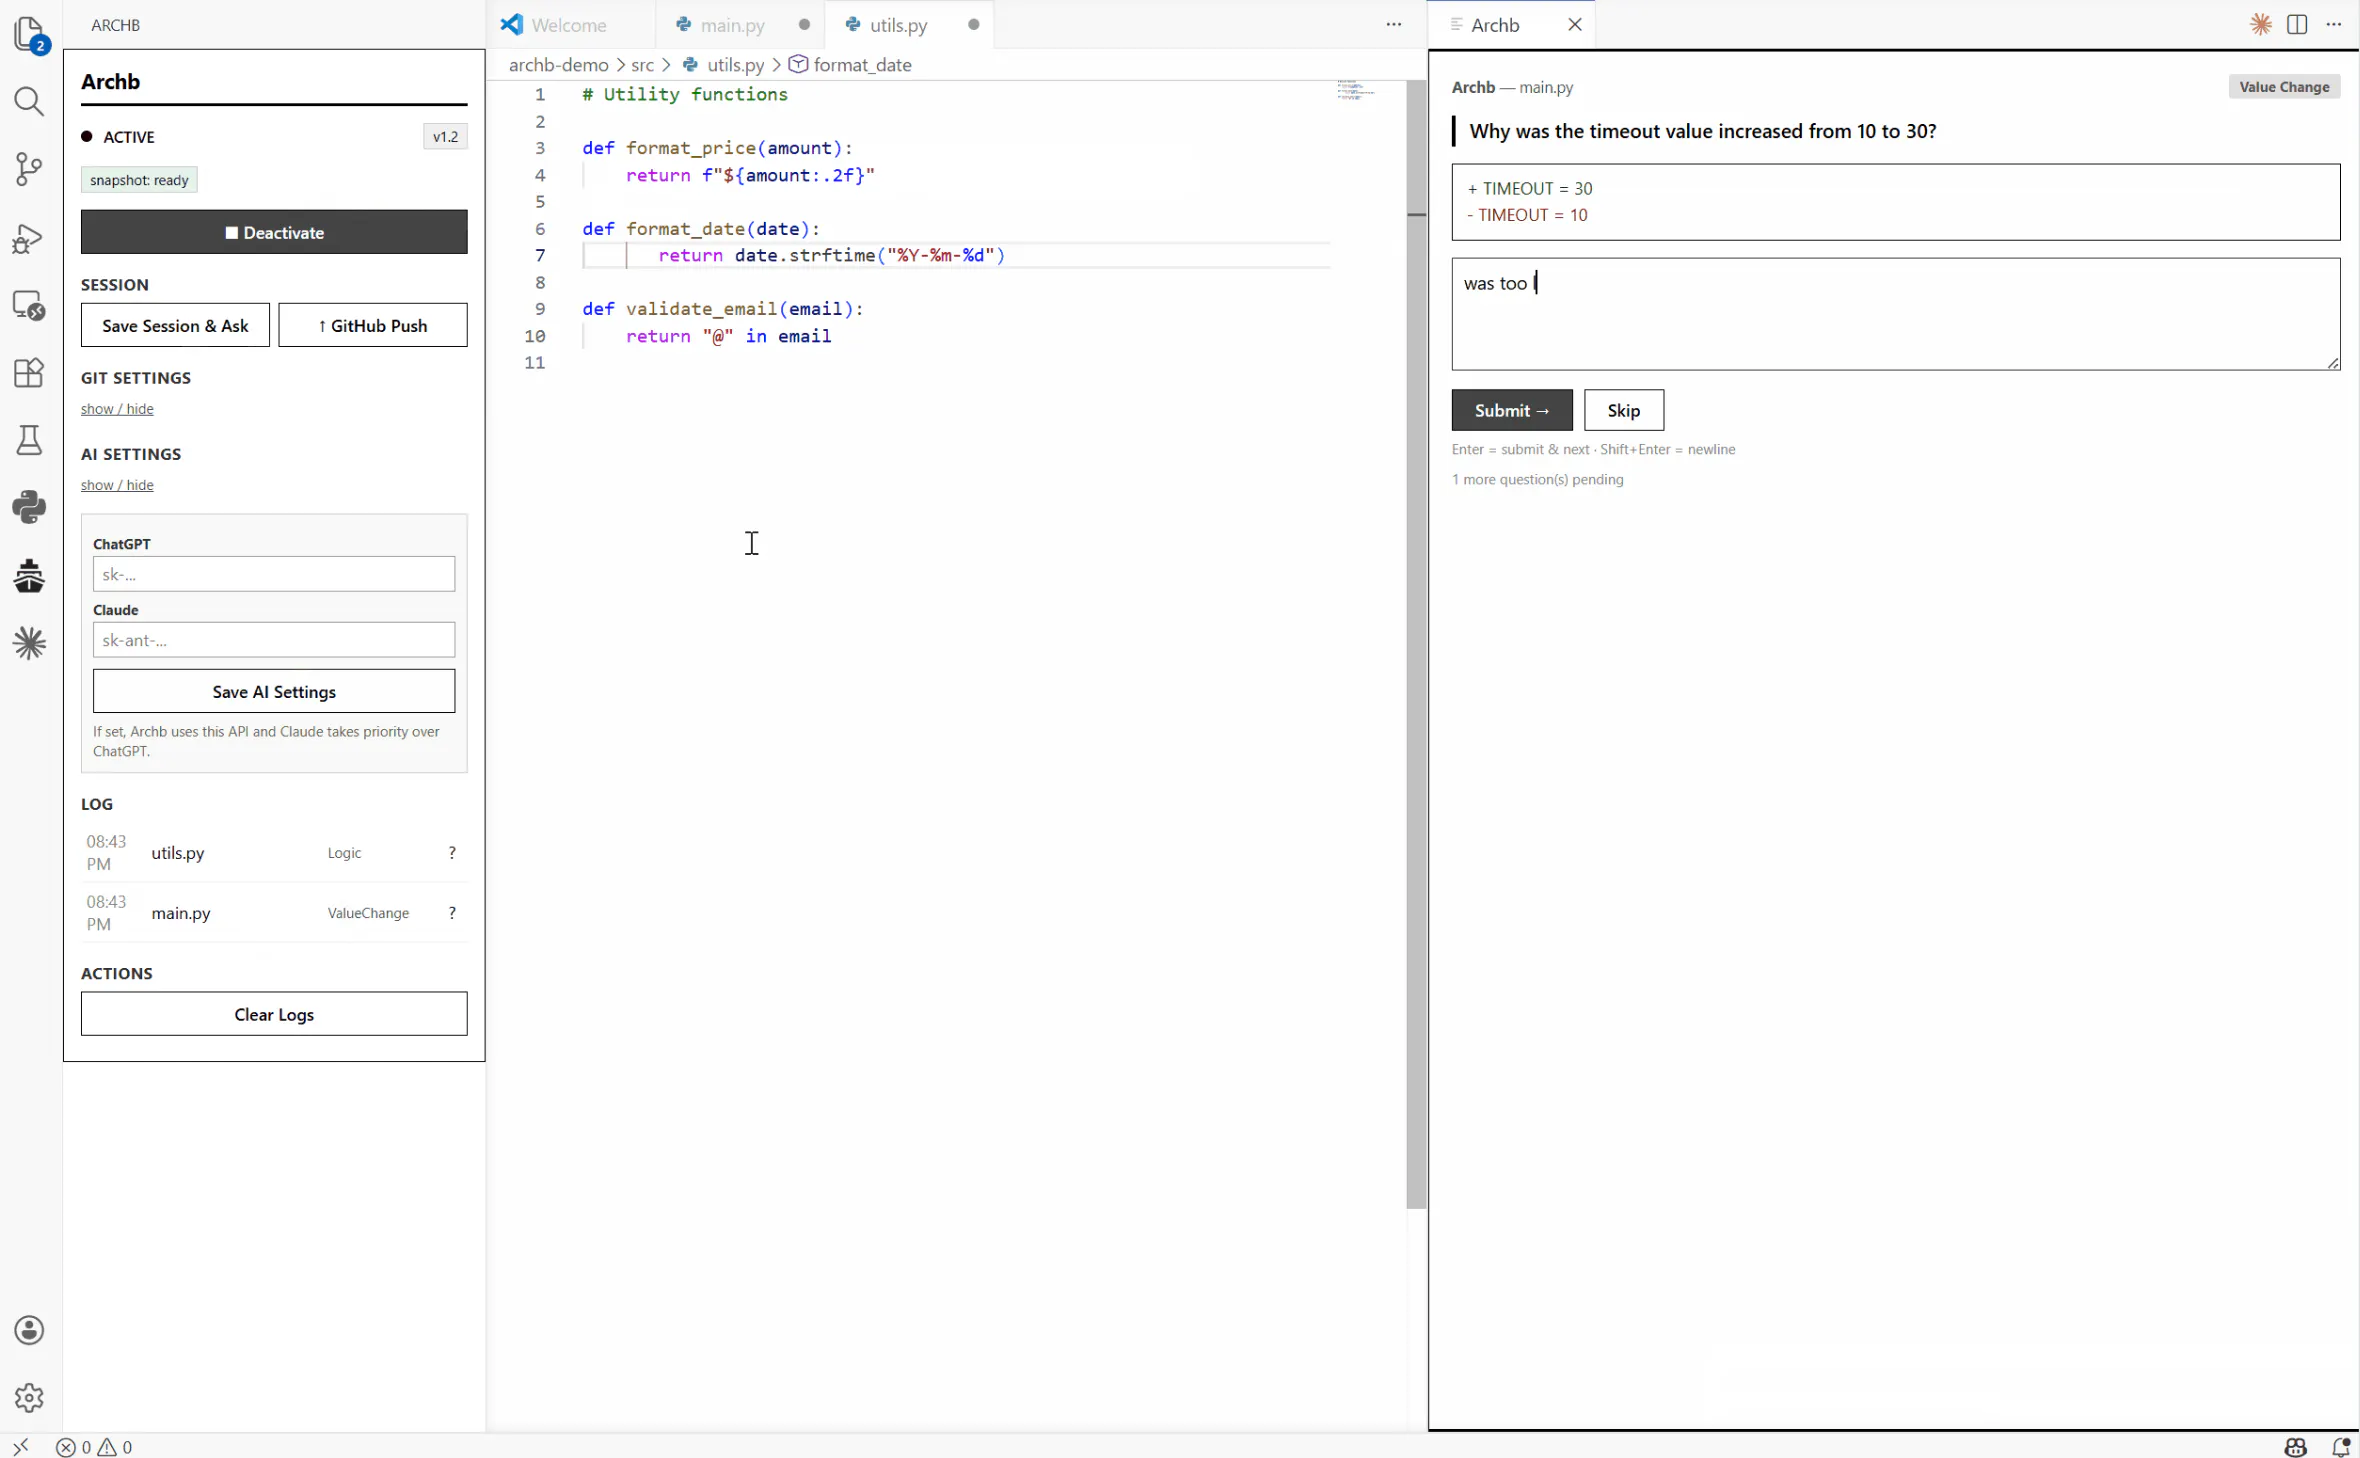Image resolution: width=2360 pixels, height=1458 pixels.
Task: Open the Search view icon
Action: [29, 101]
